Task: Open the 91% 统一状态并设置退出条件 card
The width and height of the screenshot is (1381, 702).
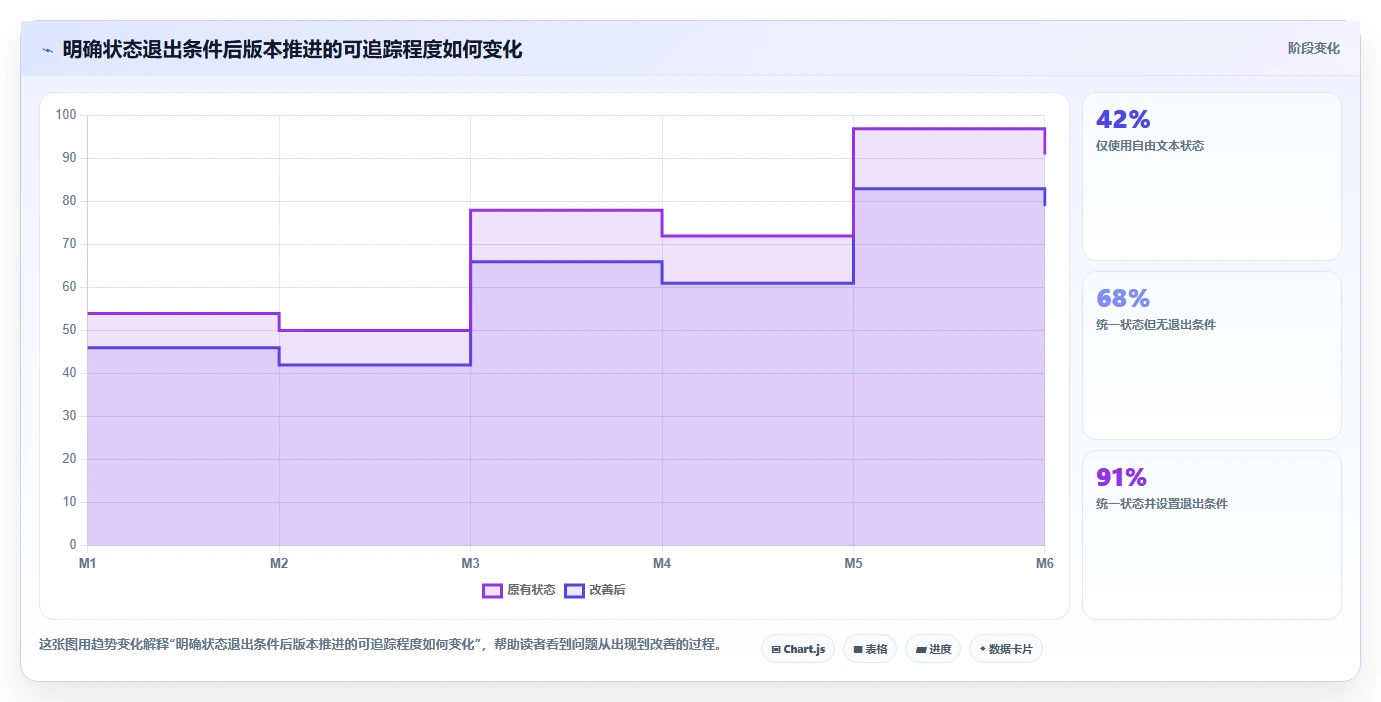Action: pyautogui.click(x=1212, y=535)
